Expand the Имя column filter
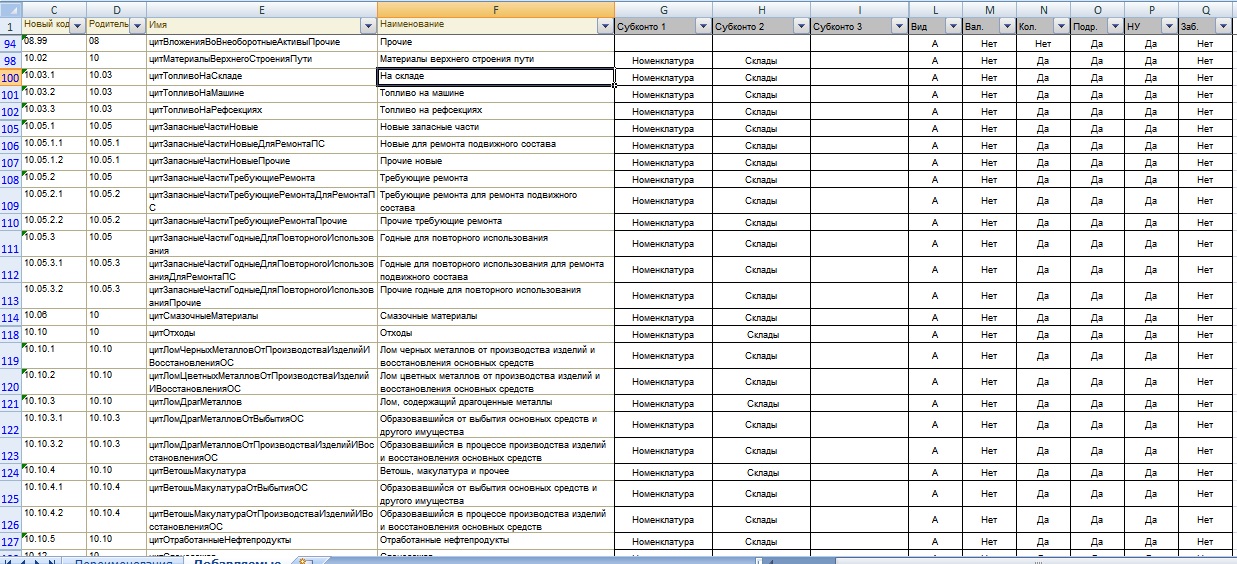 [368, 26]
